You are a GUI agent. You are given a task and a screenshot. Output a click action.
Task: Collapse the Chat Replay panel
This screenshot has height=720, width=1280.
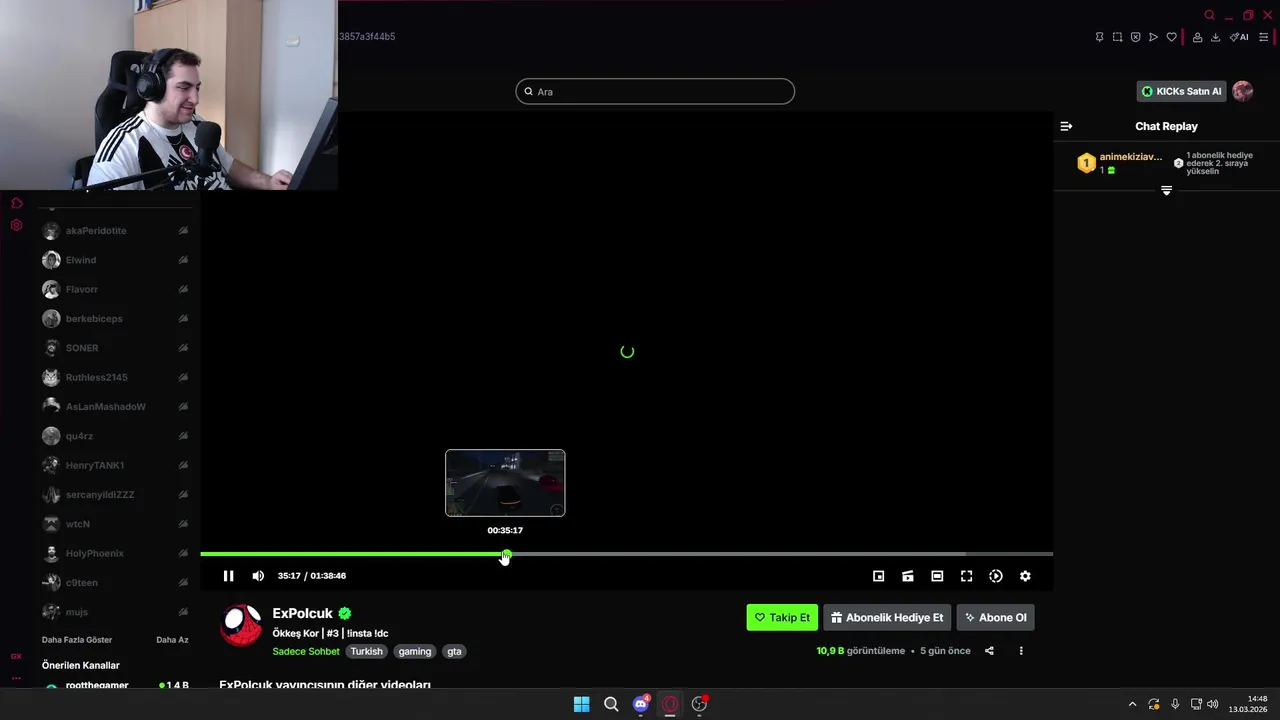(x=1066, y=126)
